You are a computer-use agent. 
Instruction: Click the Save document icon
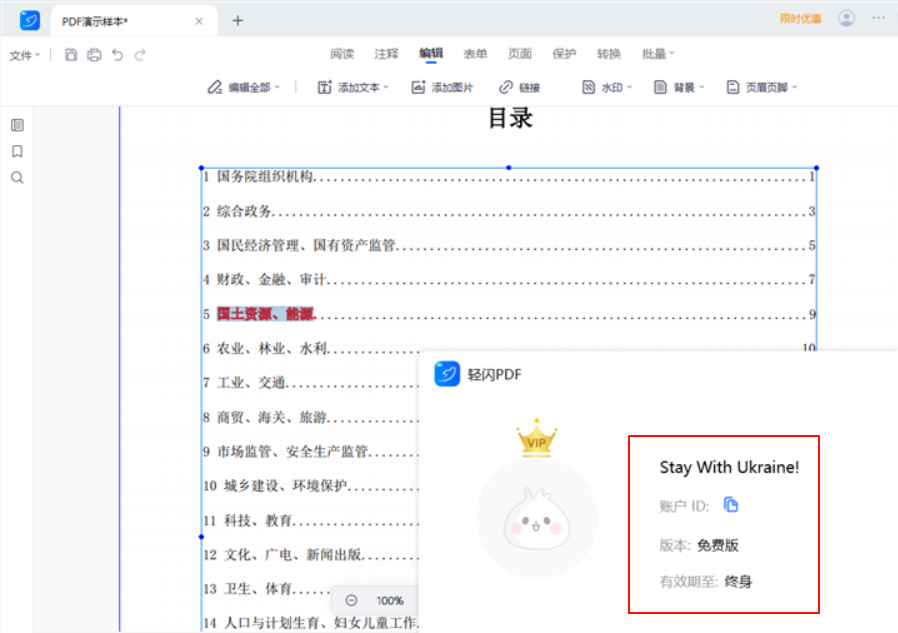coord(70,55)
